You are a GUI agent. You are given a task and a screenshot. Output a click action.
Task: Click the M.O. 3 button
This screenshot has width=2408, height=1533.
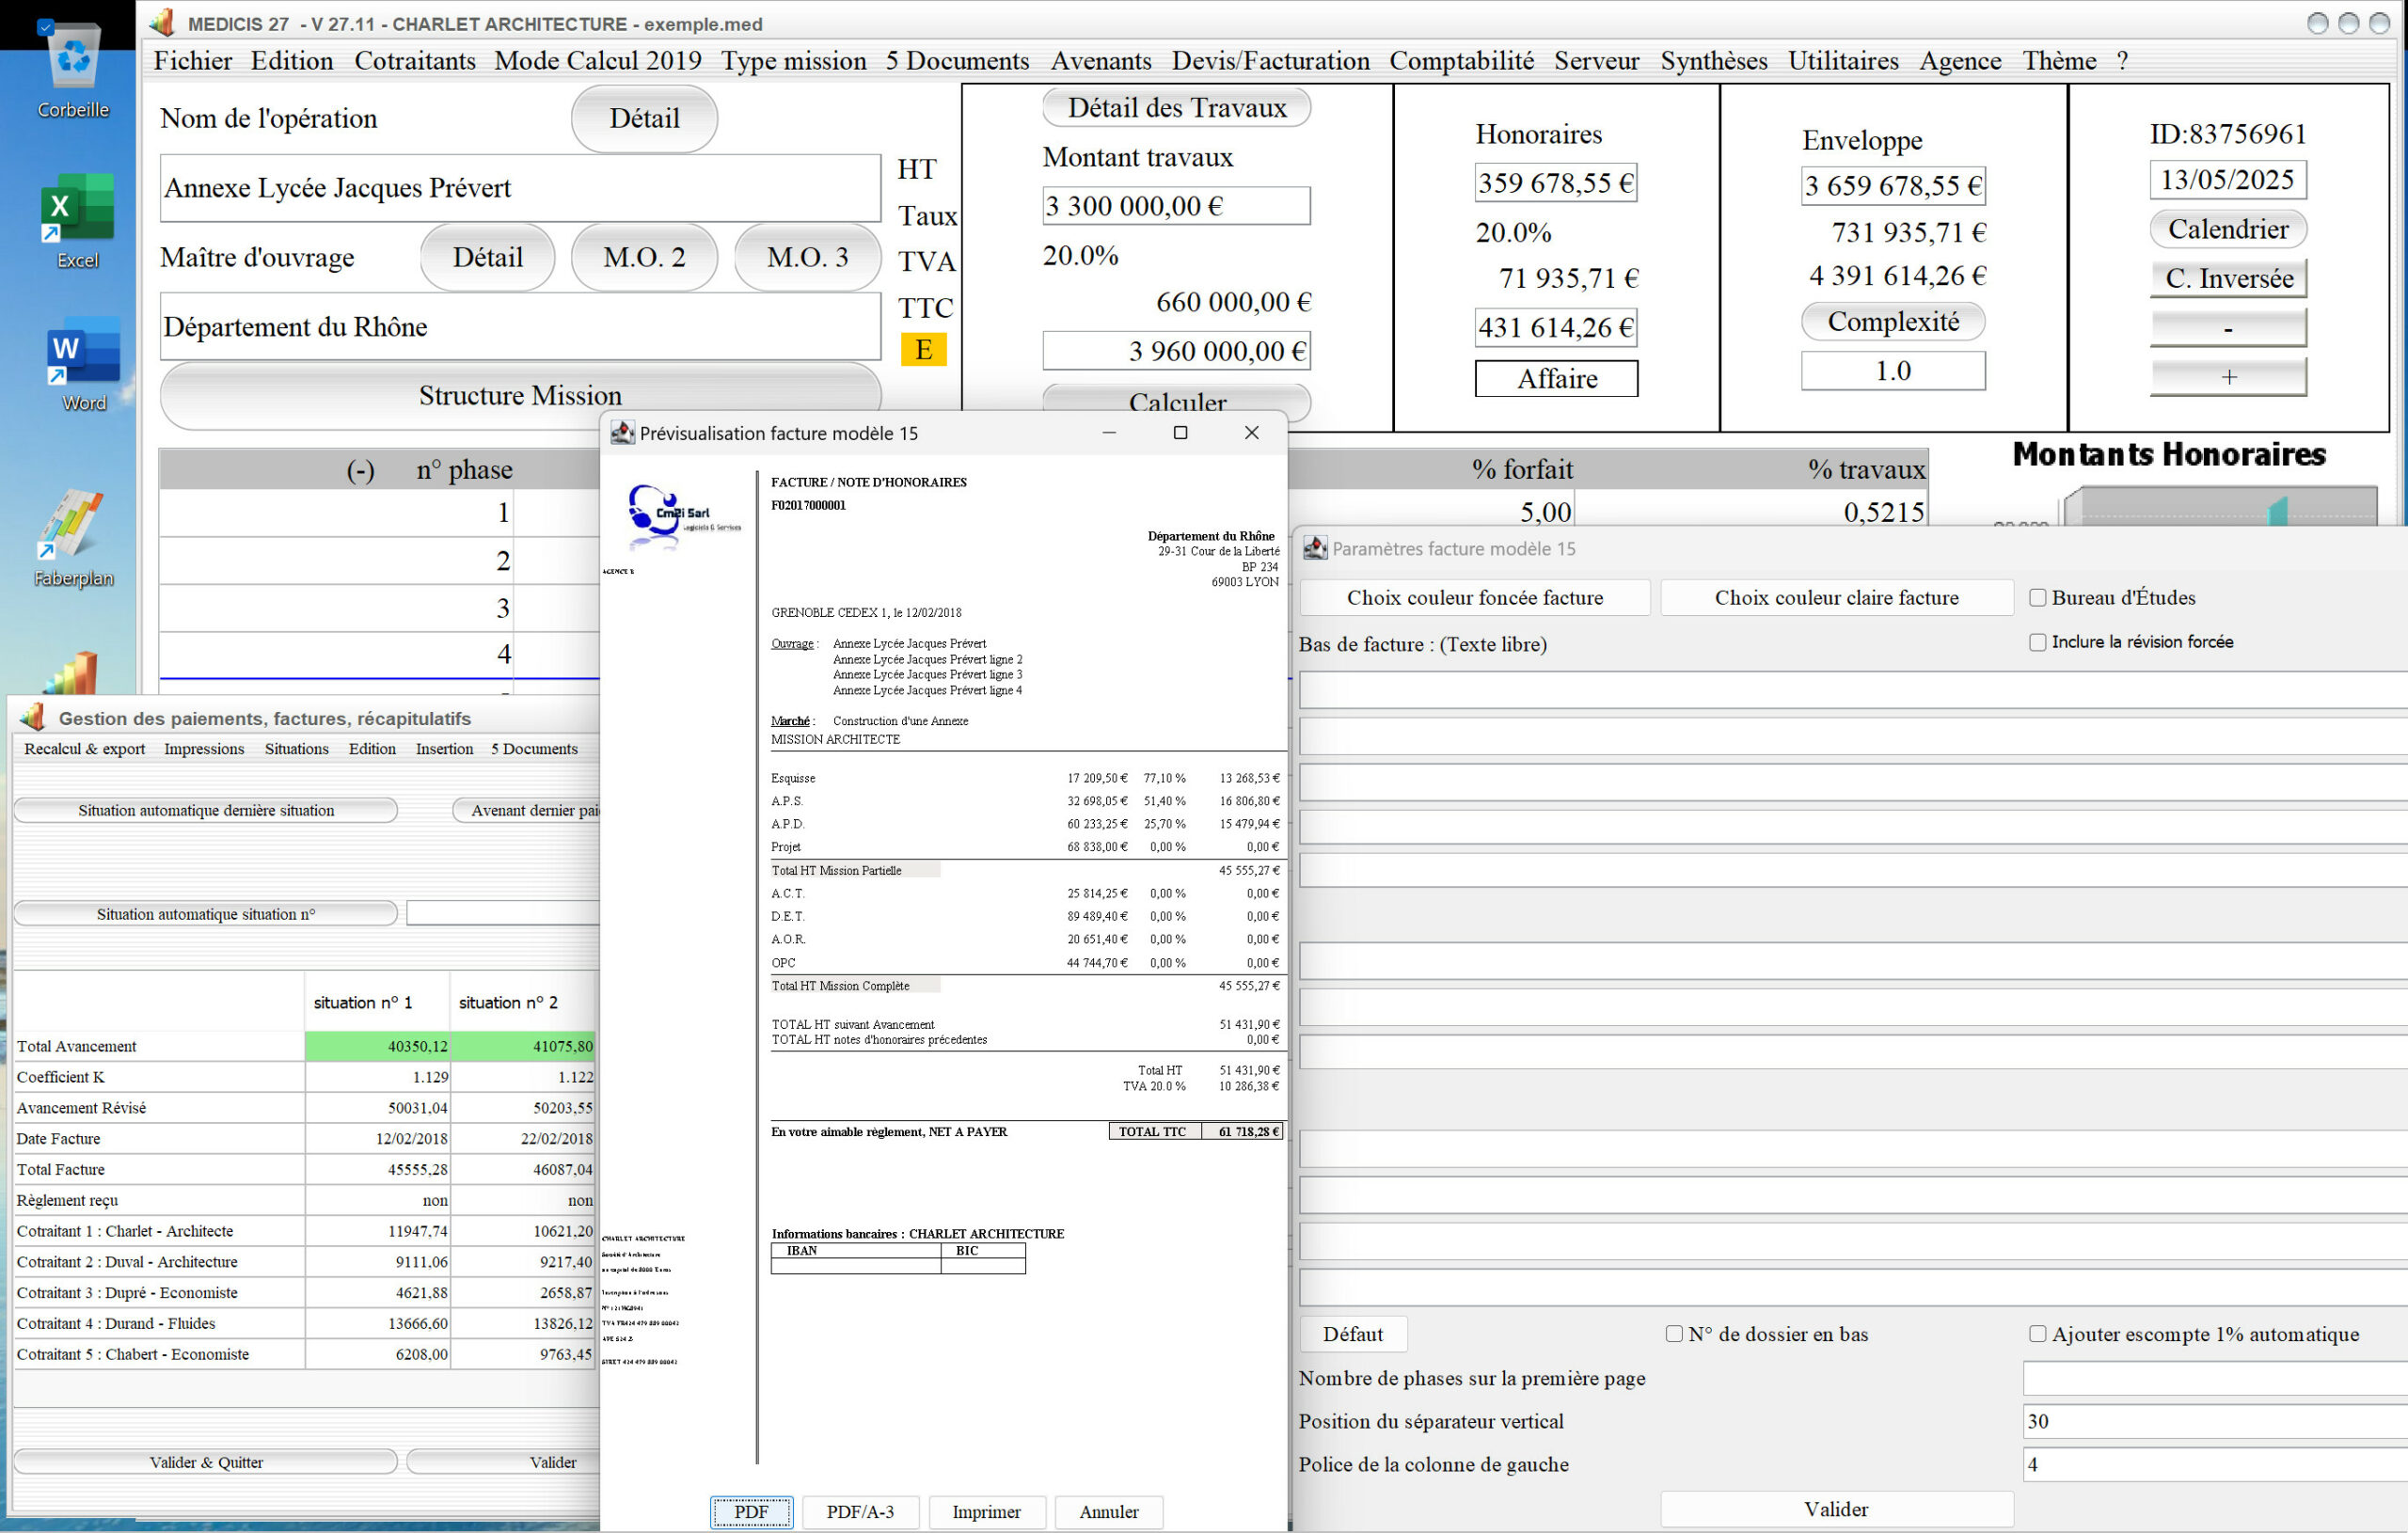click(807, 257)
